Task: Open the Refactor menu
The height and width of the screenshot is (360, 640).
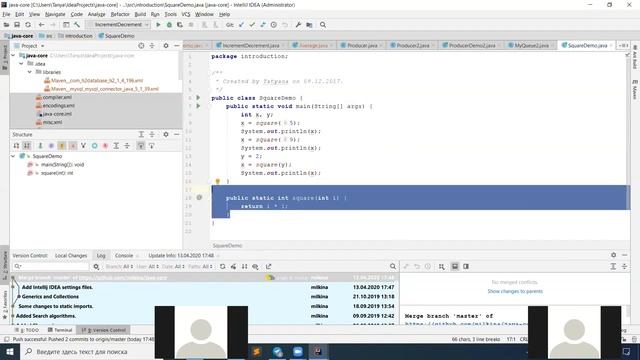Action: pos(120,14)
